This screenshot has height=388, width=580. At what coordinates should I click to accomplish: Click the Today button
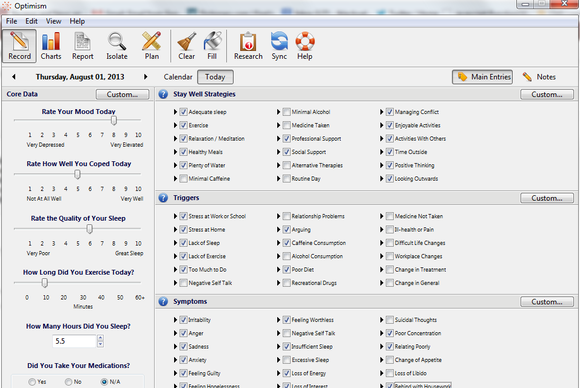click(215, 77)
